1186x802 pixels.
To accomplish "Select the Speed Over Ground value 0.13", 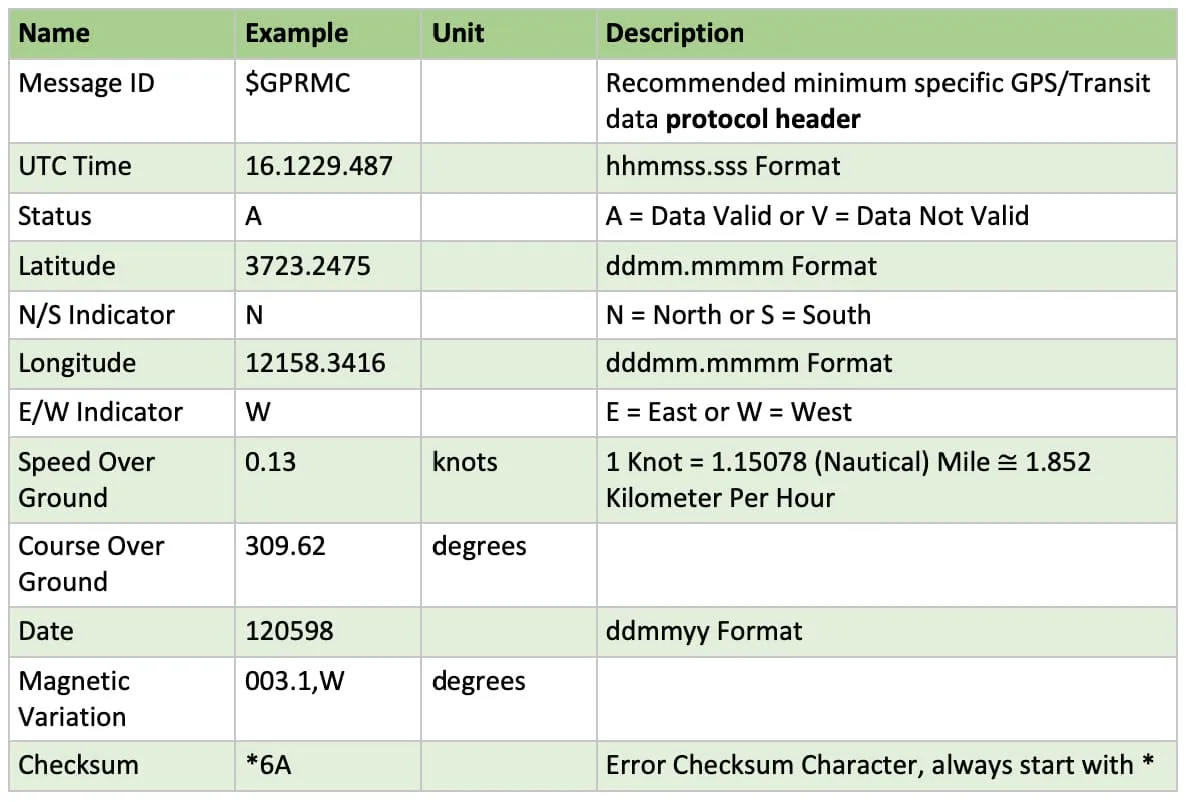I will [271, 462].
